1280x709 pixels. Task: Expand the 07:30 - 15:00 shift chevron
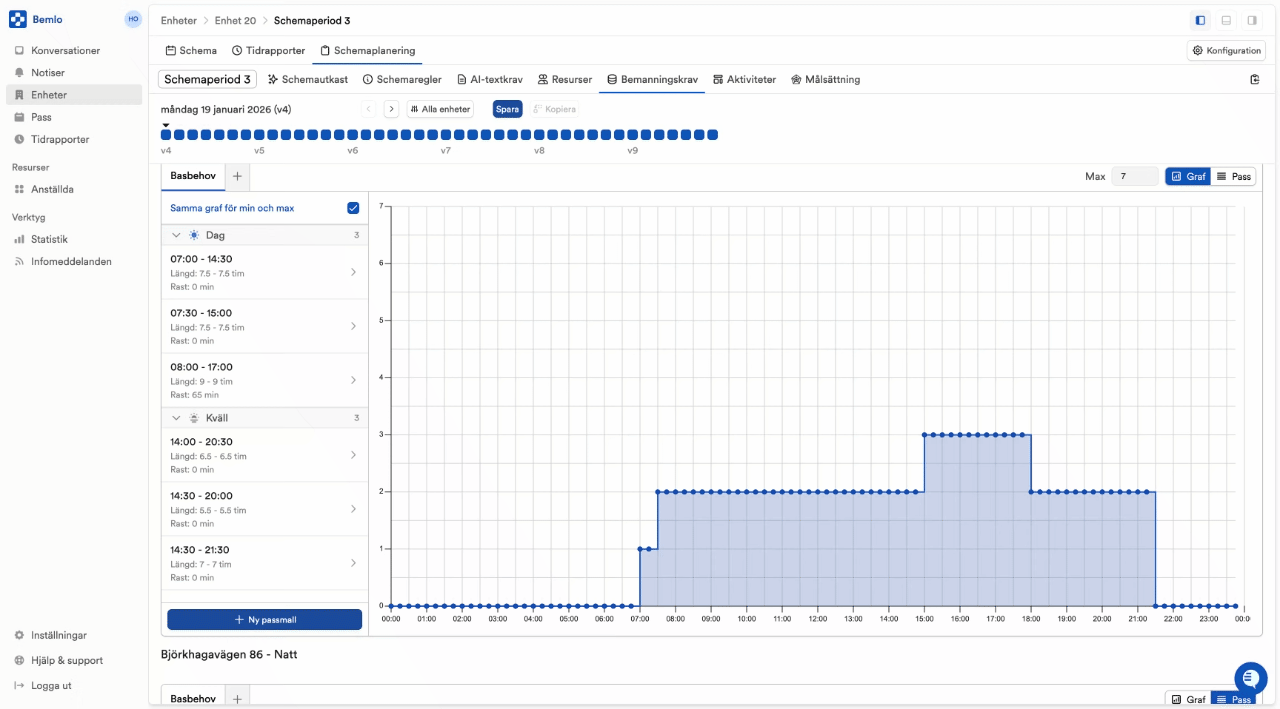coord(353,326)
